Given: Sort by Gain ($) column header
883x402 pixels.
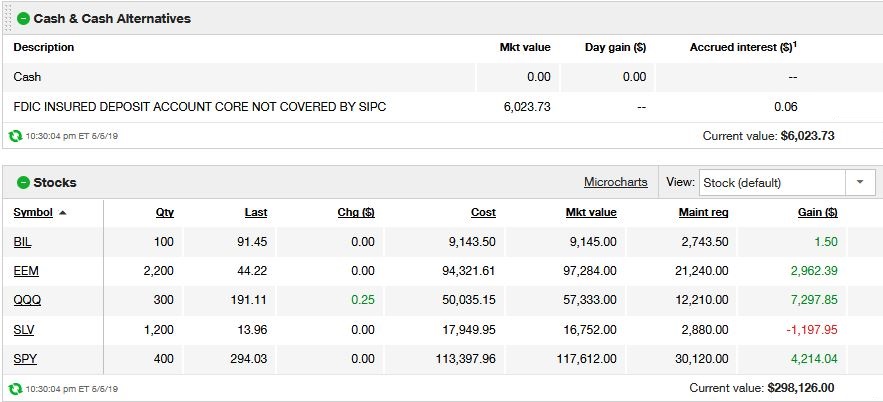Looking at the screenshot, I should click(x=818, y=212).
